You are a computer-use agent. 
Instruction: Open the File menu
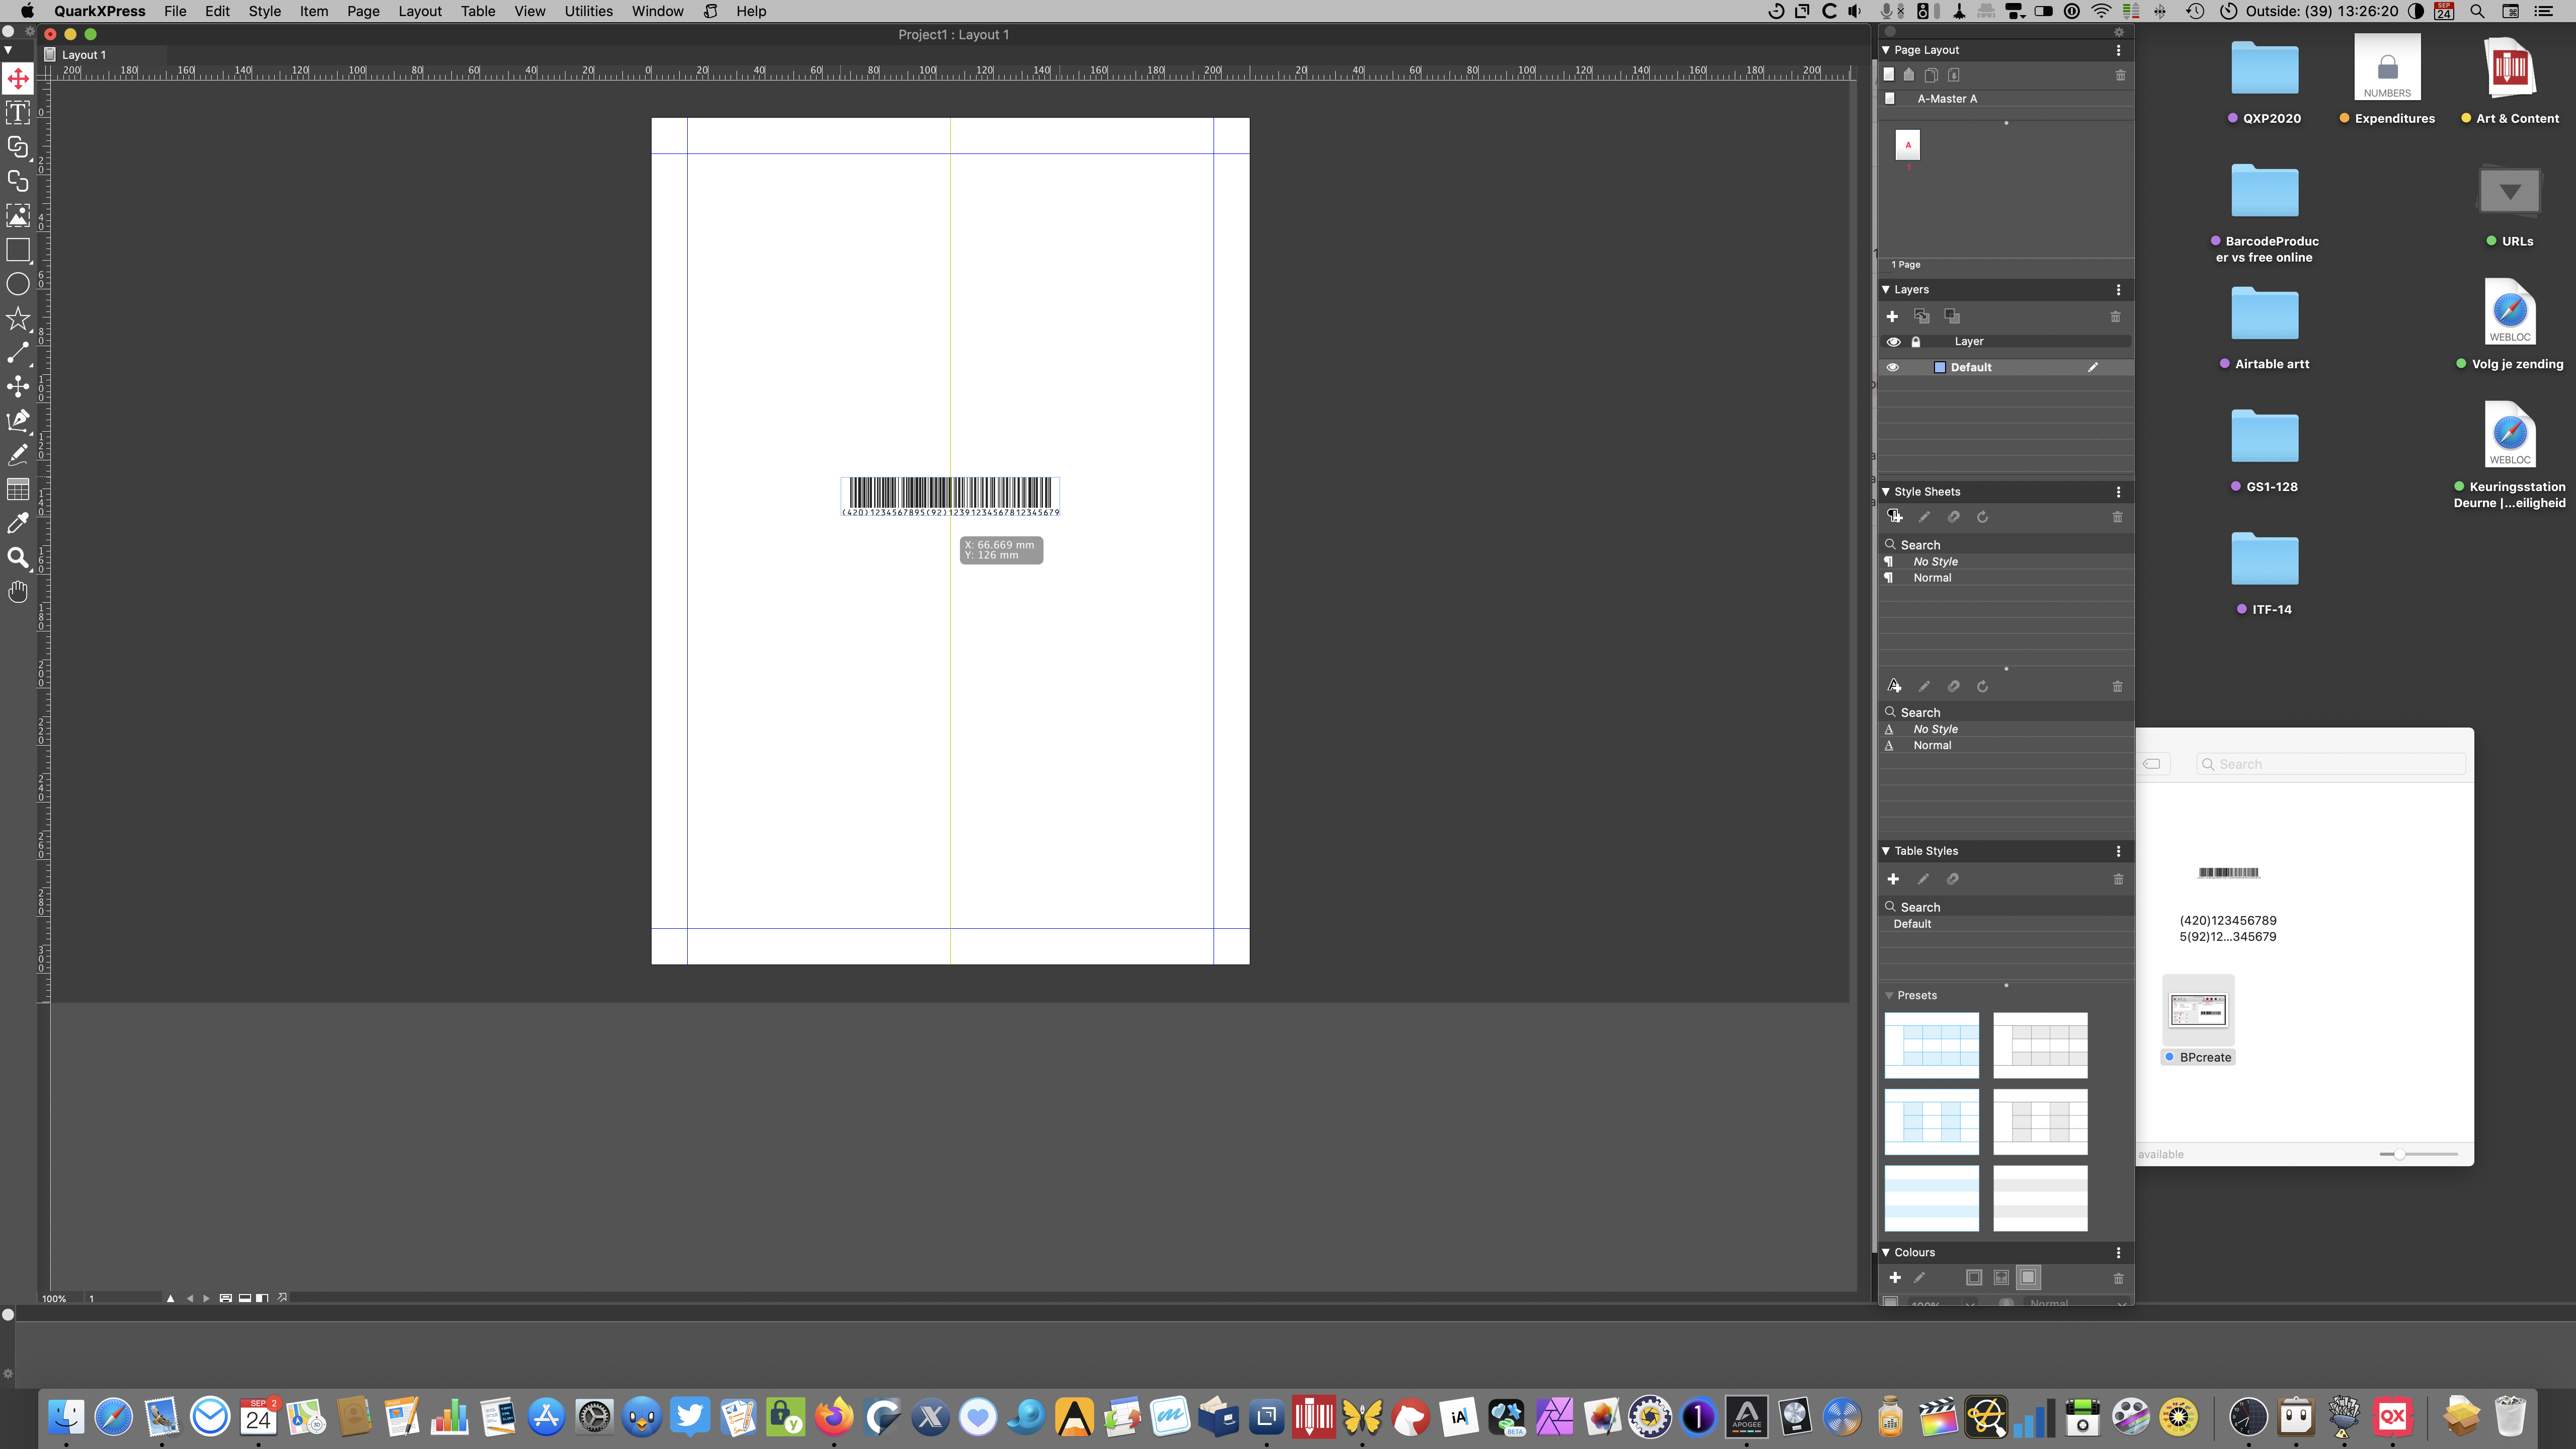tap(175, 11)
